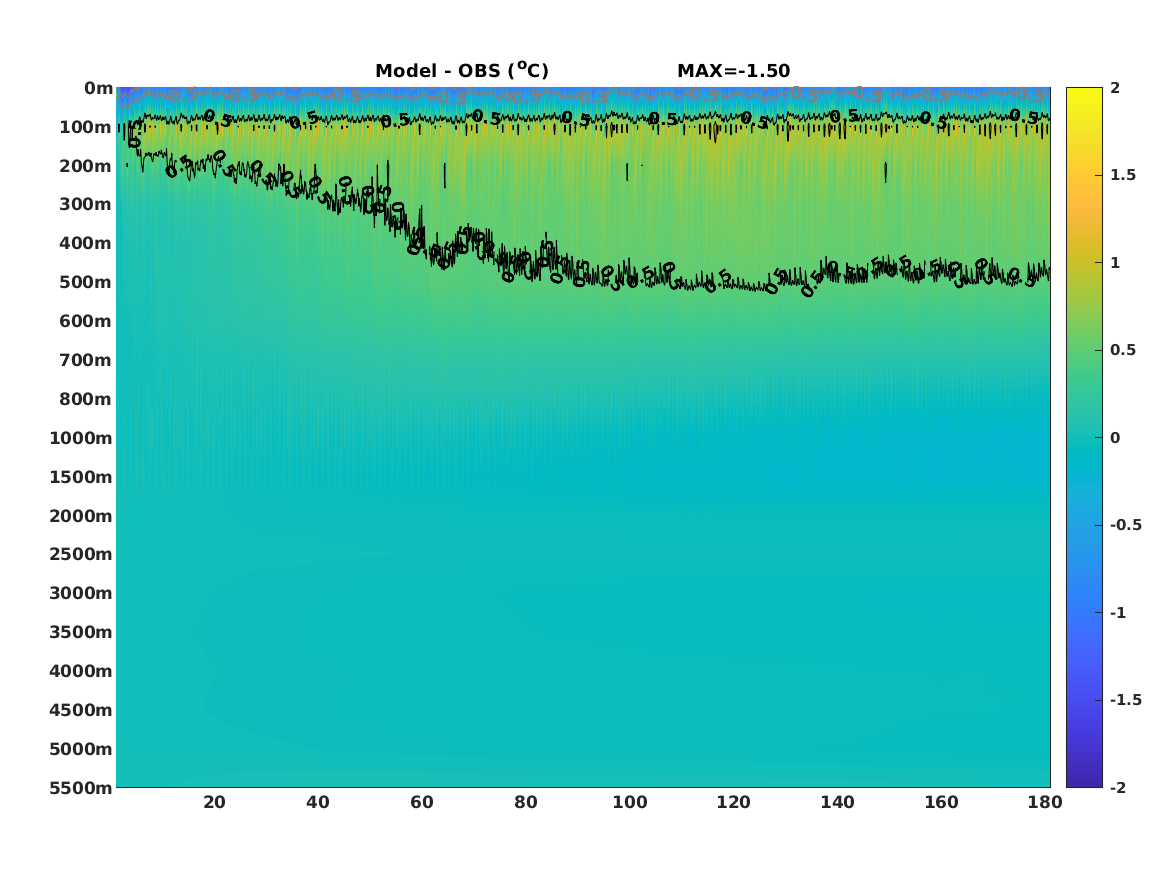Click the '4500m' depth axis label
The height and width of the screenshot is (875, 1167).
pyautogui.click(x=81, y=711)
